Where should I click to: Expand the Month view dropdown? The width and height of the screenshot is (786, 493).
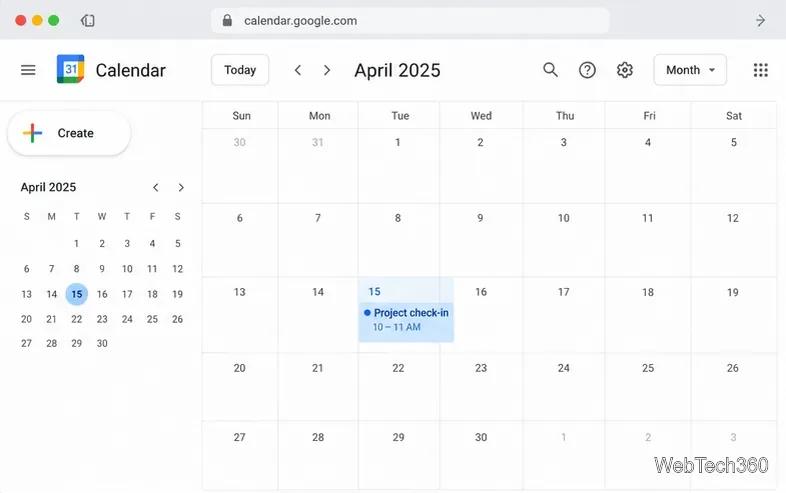(x=690, y=70)
